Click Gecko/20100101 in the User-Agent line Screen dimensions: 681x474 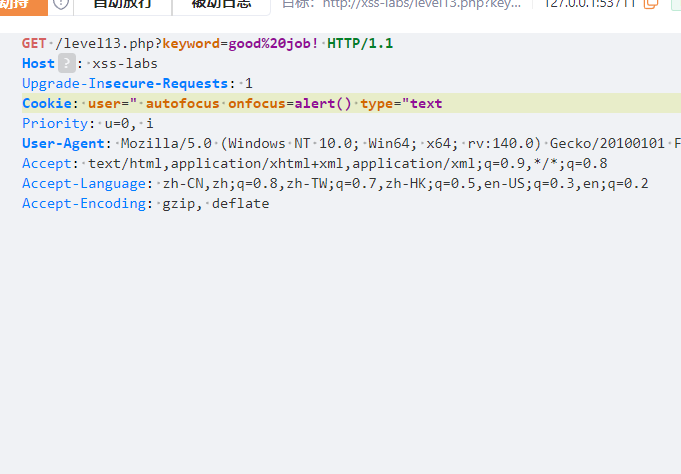click(607, 143)
